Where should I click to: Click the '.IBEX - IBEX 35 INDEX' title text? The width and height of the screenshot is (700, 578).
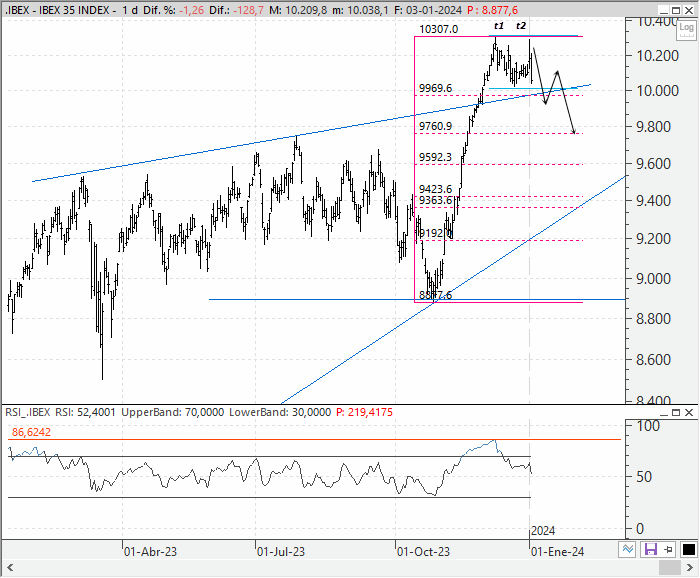click(x=57, y=10)
